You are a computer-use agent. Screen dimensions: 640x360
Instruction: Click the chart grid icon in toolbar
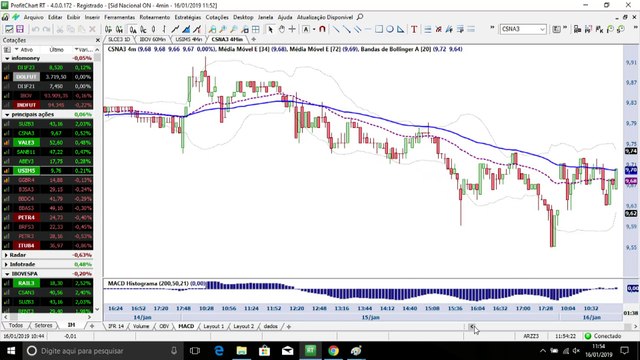pyautogui.click(x=256, y=29)
